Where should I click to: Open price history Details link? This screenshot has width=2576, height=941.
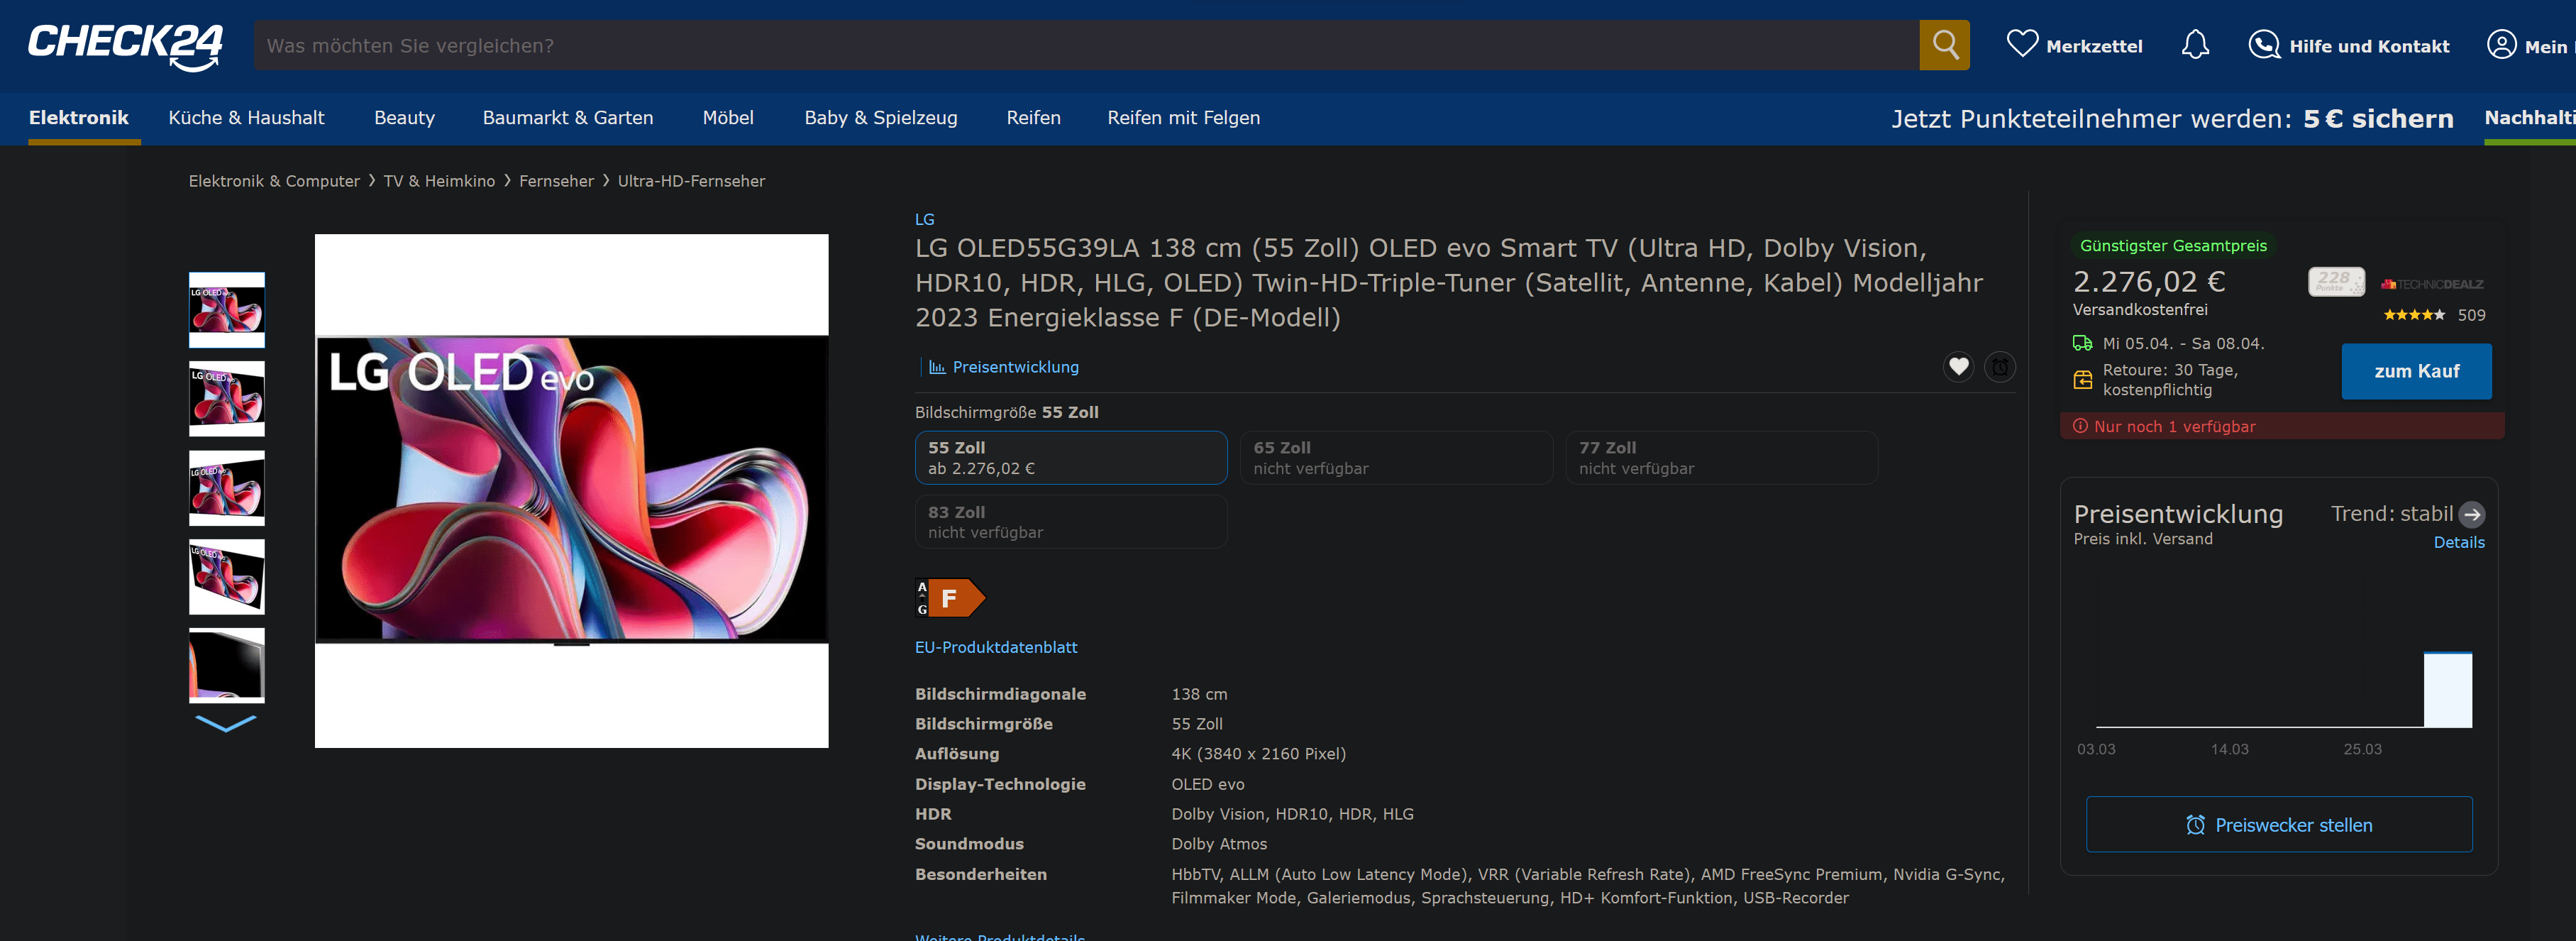[x=2458, y=542]
